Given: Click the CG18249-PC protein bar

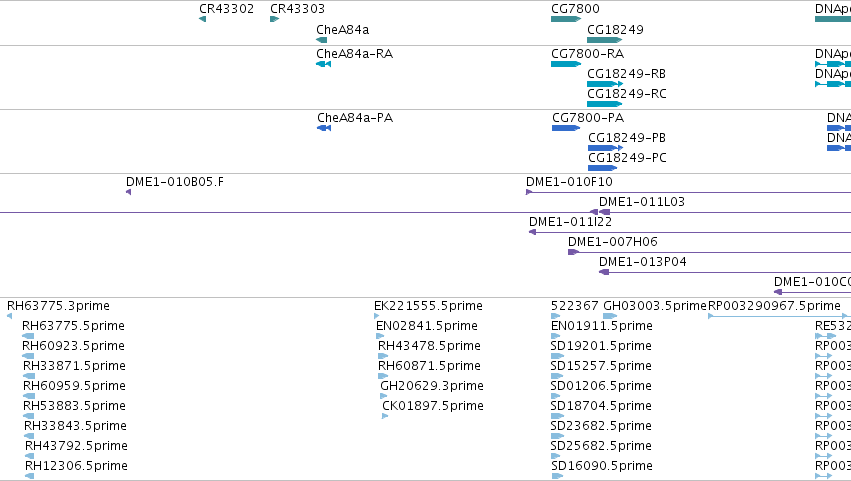Looking at the screenshot, I should pos(603,168).
